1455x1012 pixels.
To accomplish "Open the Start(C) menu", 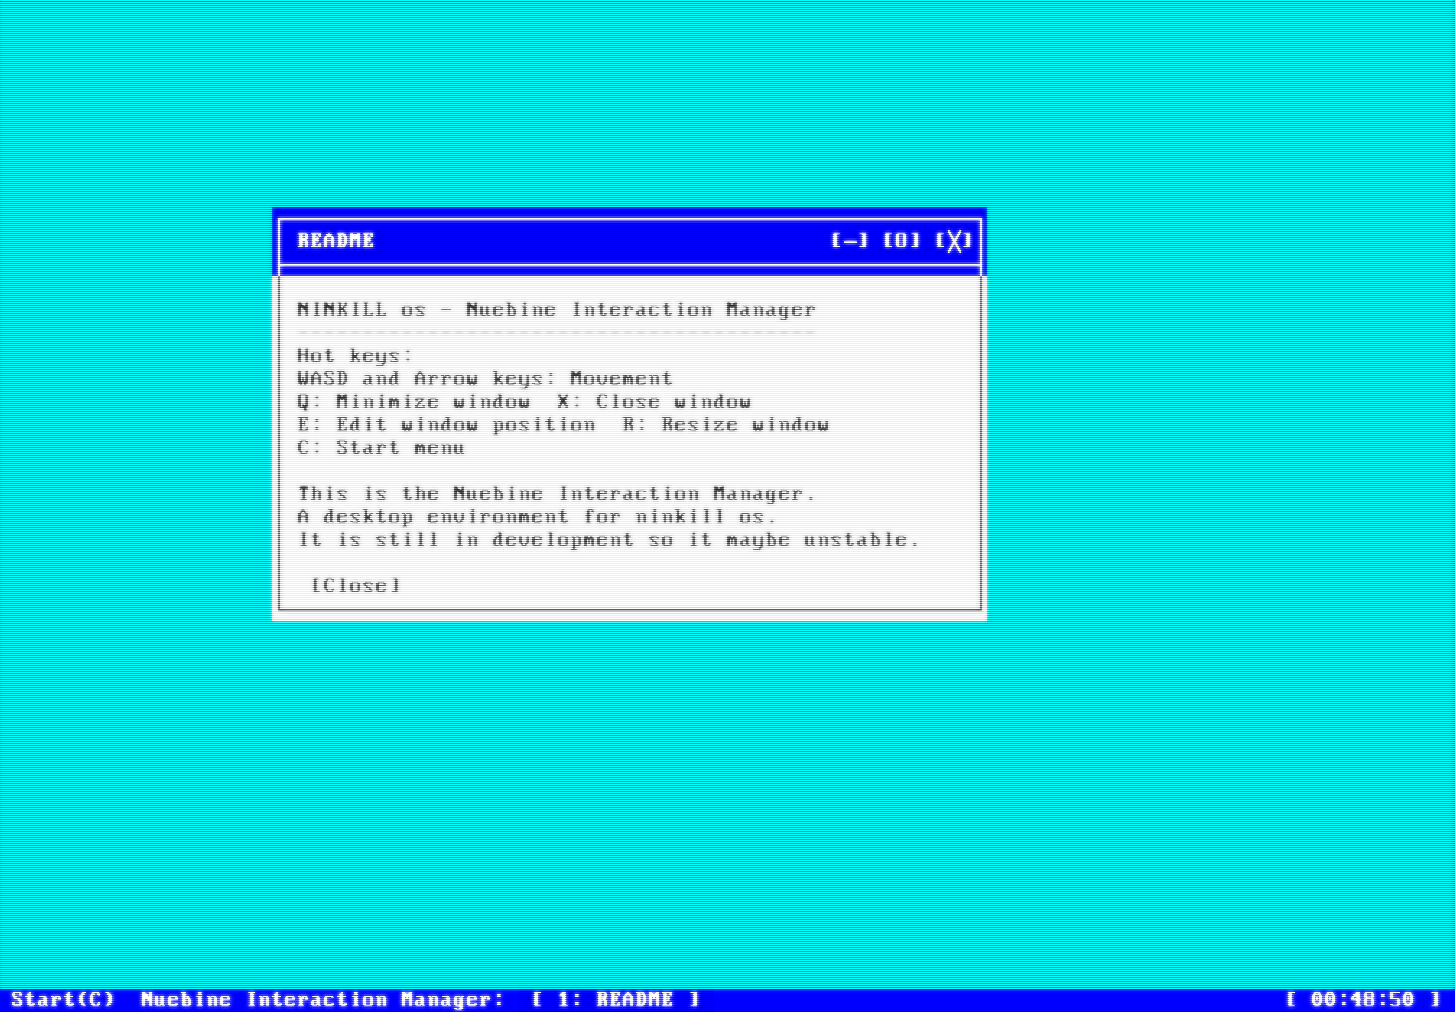I will tap(62, 999).
